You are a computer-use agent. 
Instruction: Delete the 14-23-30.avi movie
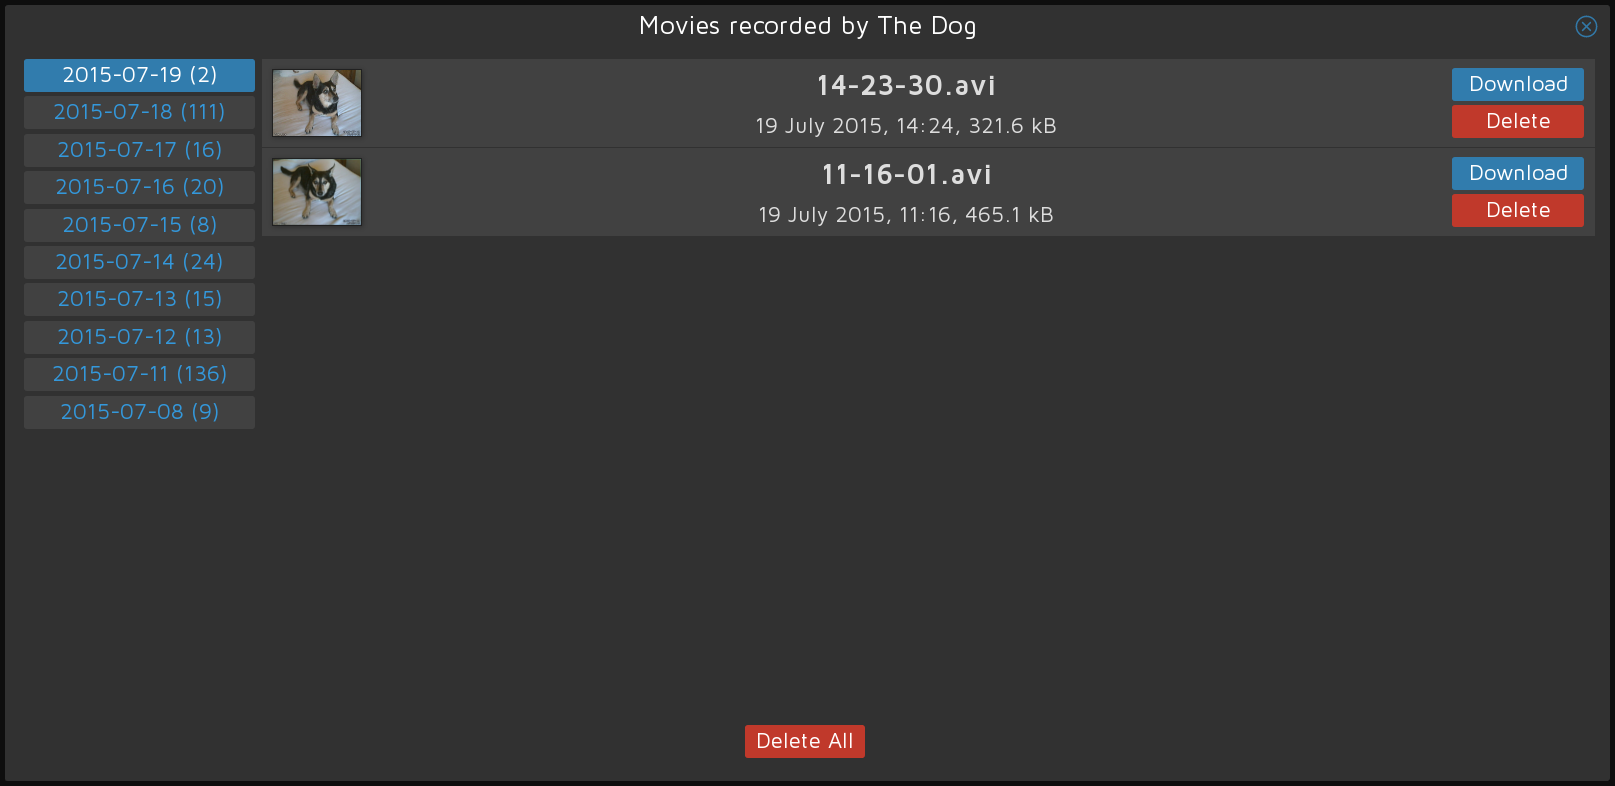(1518, 121)
